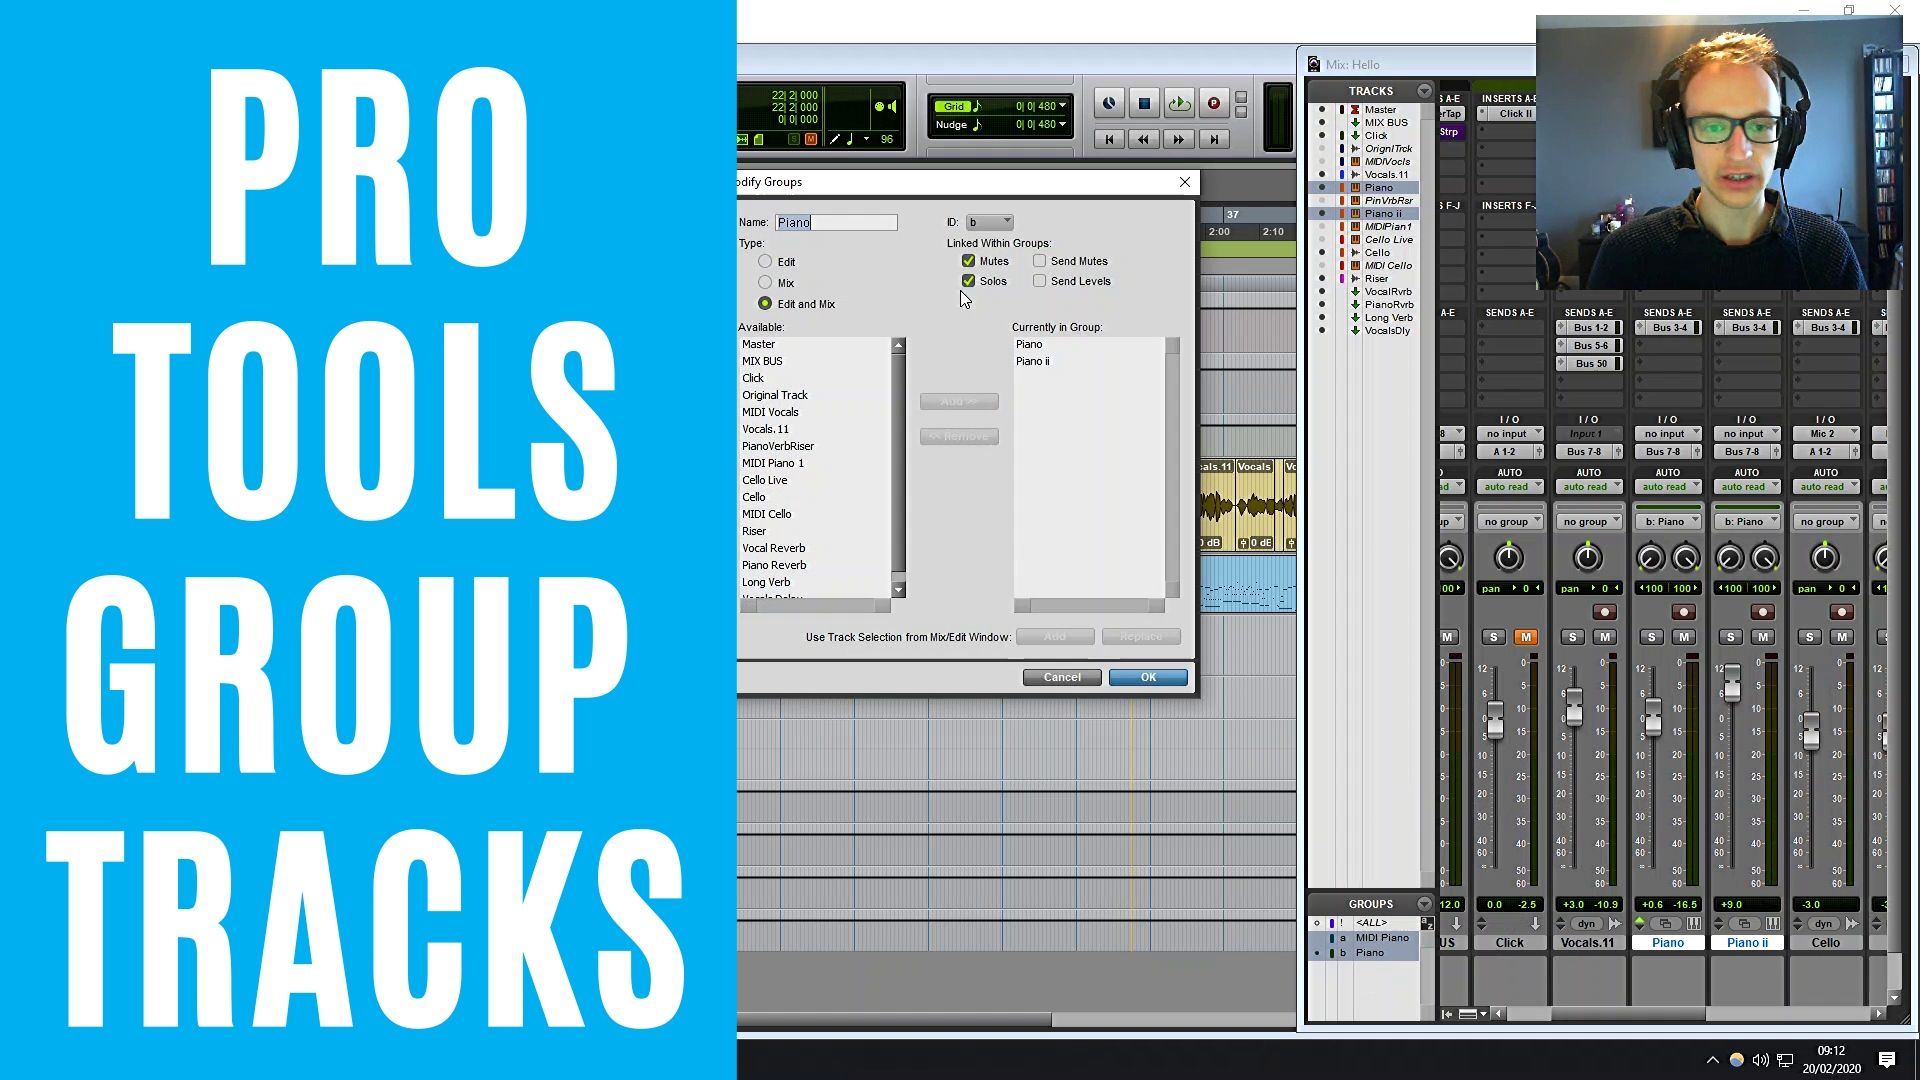The image size is (1920, 1080).
Task: Open the dyn plug-in on the Click channel
Action: [x=1586, y=923]
